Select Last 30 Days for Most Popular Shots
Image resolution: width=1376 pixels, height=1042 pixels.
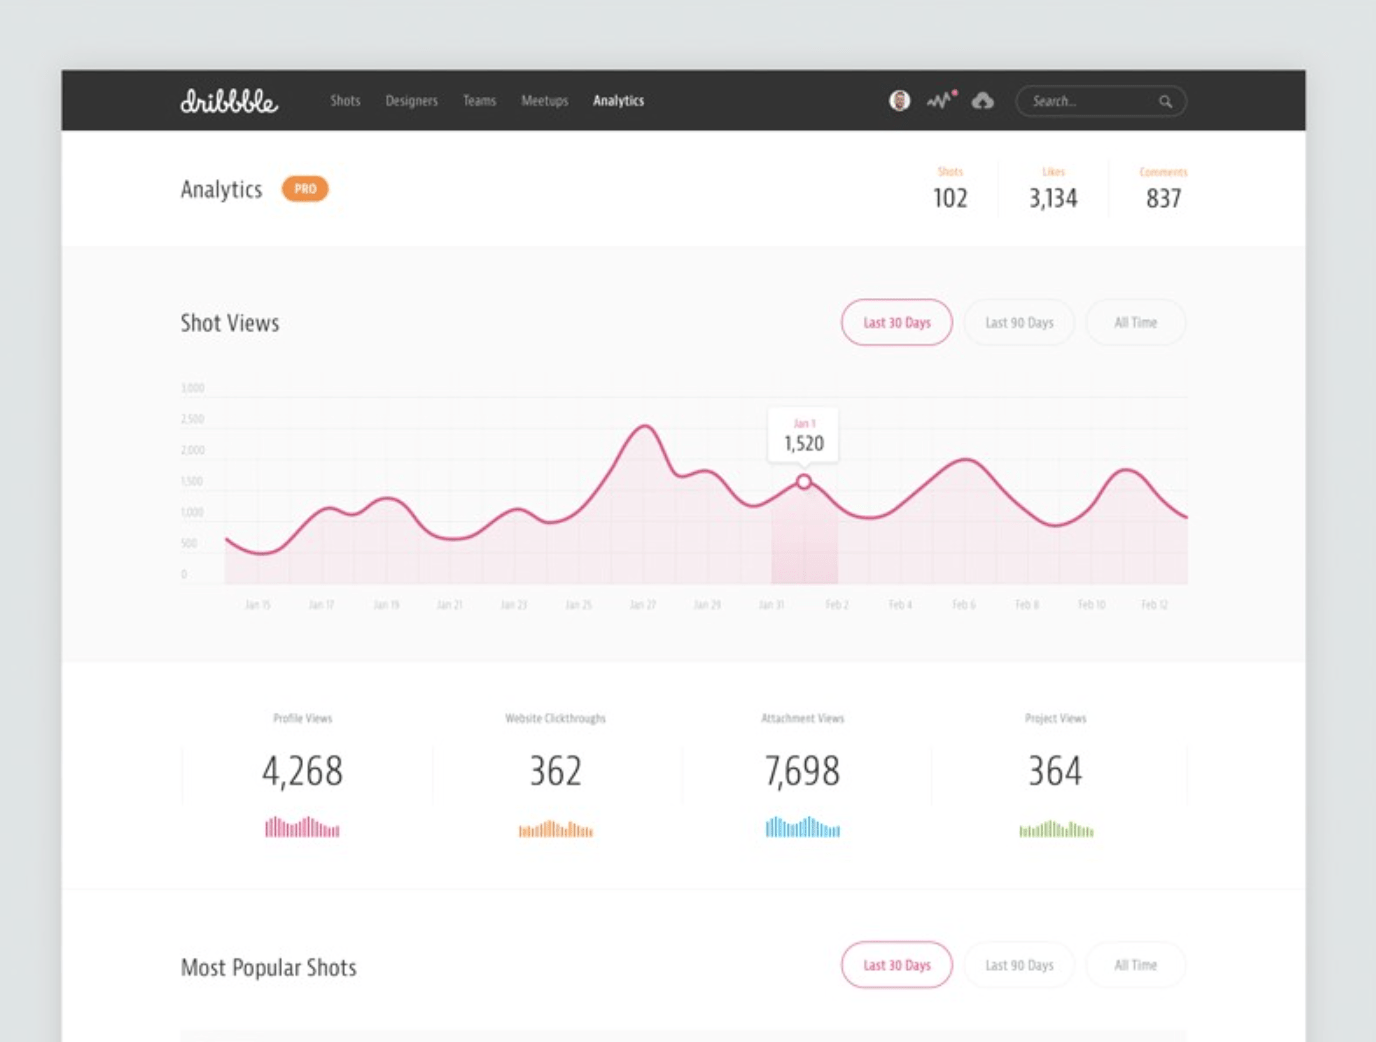(897, 965)
